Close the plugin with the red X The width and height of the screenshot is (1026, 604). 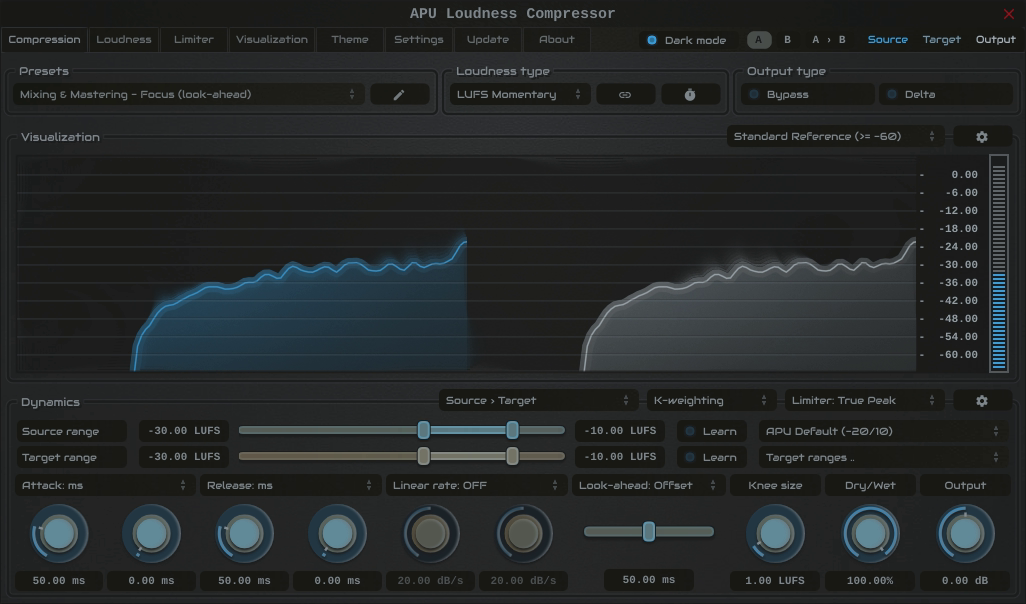[x=1008, y=14]
